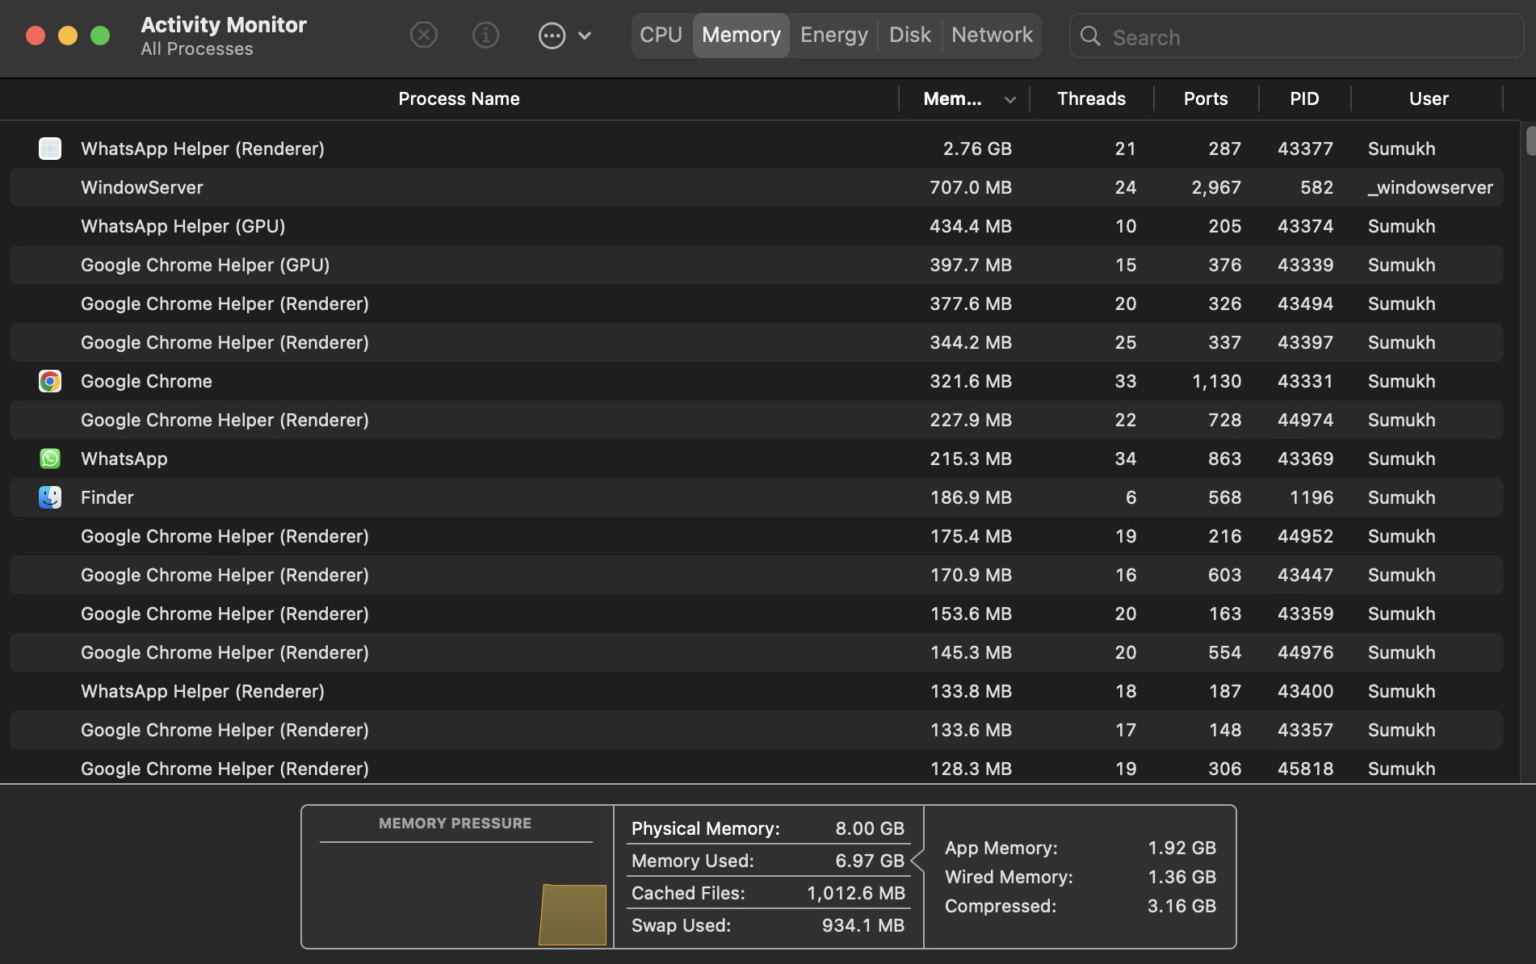This screenshot has width=1536, height=964.
Task: Click the Finder face icon
Action: tap(50, 497)
